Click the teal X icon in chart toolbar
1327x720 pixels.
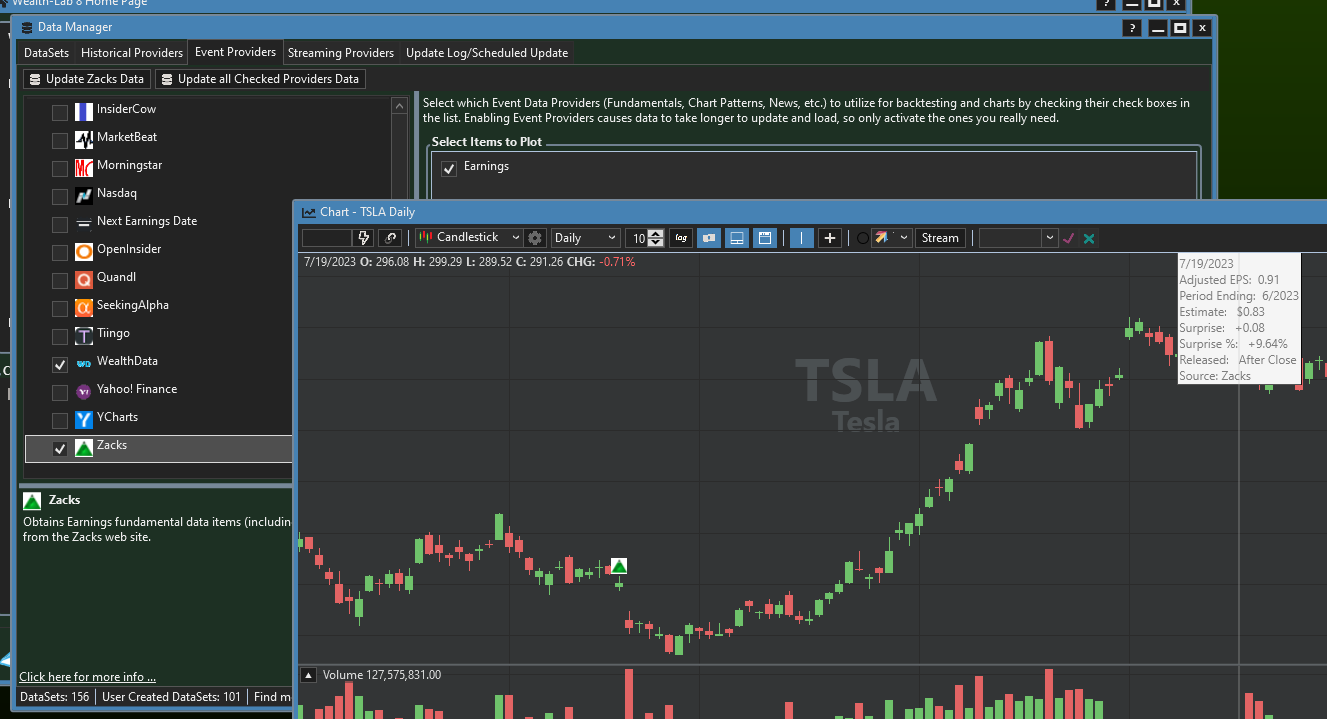coord(1089,238)
